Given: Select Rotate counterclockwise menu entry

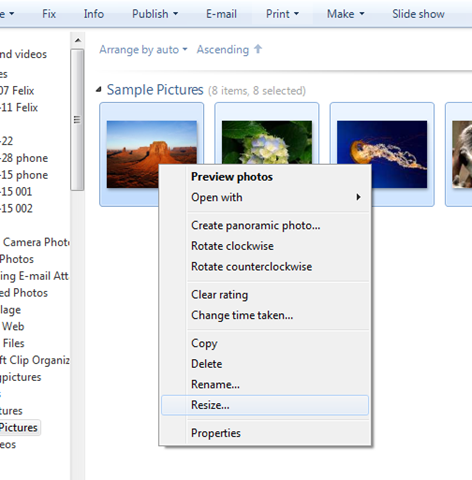Looking at the screenshot, I should point(252,267).
